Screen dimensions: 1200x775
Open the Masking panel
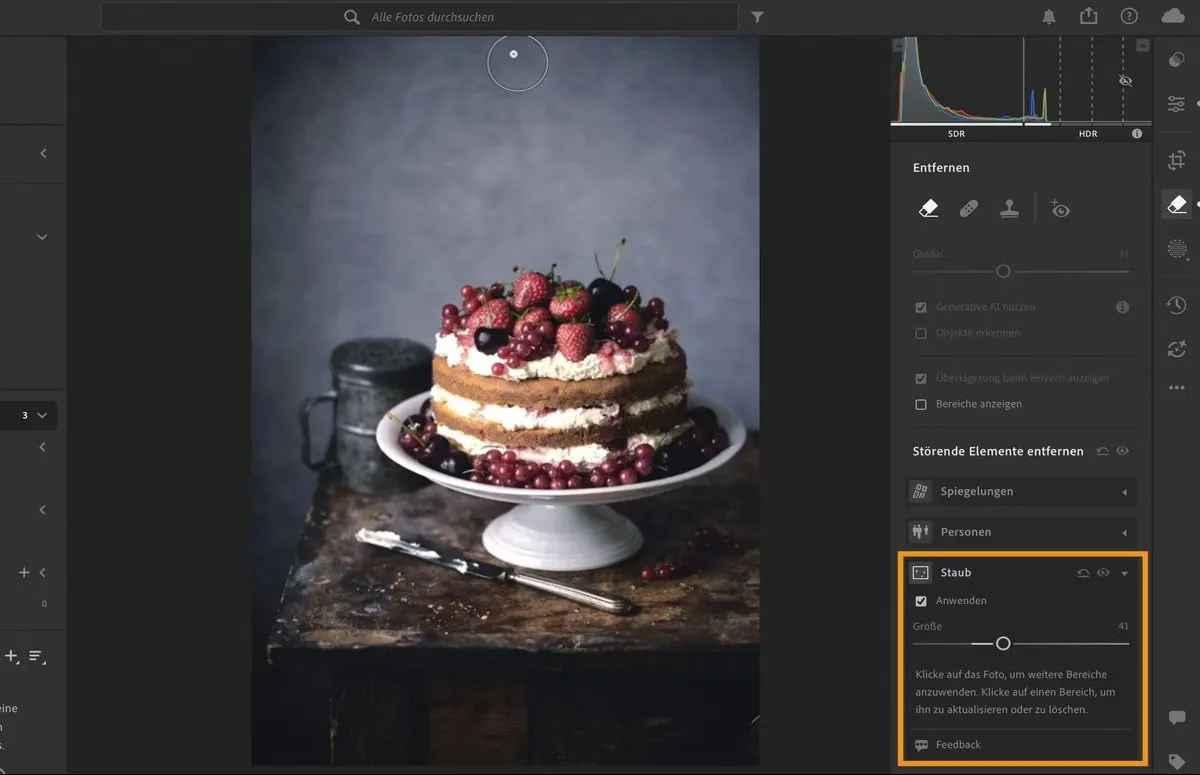coord(1176,249)
